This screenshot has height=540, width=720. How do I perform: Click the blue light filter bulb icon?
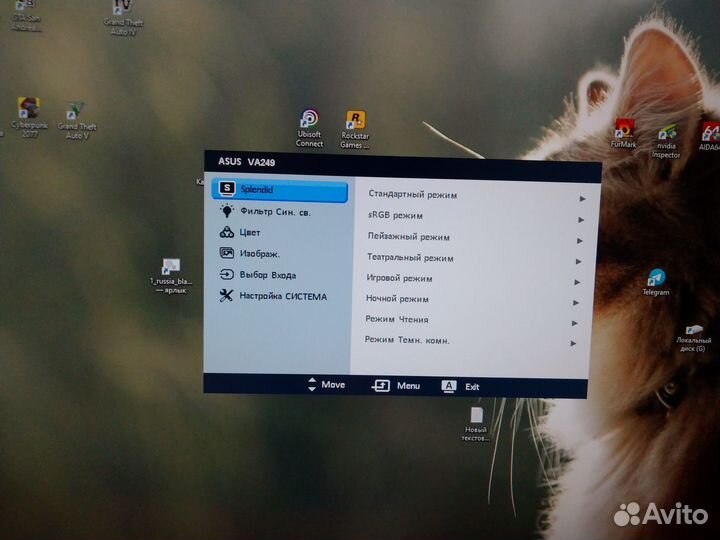tap(227, 211)
